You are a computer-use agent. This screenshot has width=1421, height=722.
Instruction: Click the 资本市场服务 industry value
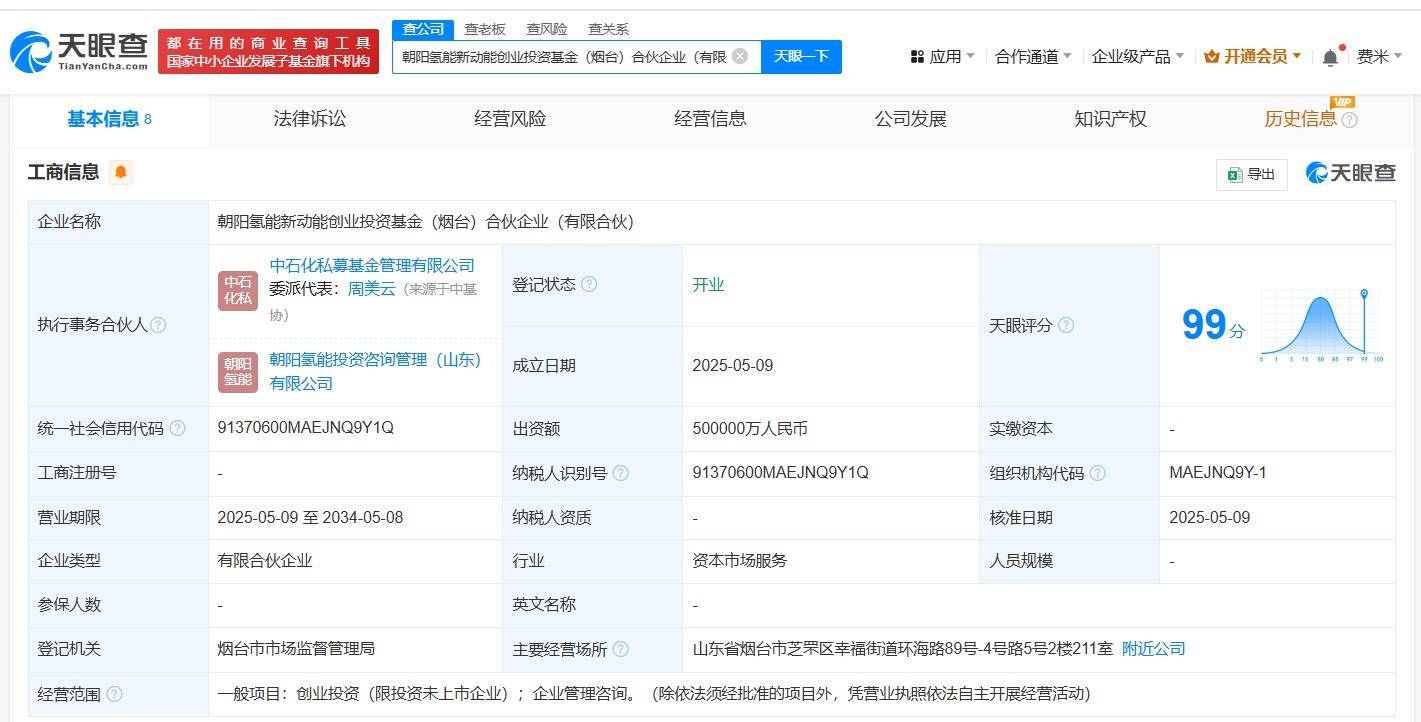740,561
